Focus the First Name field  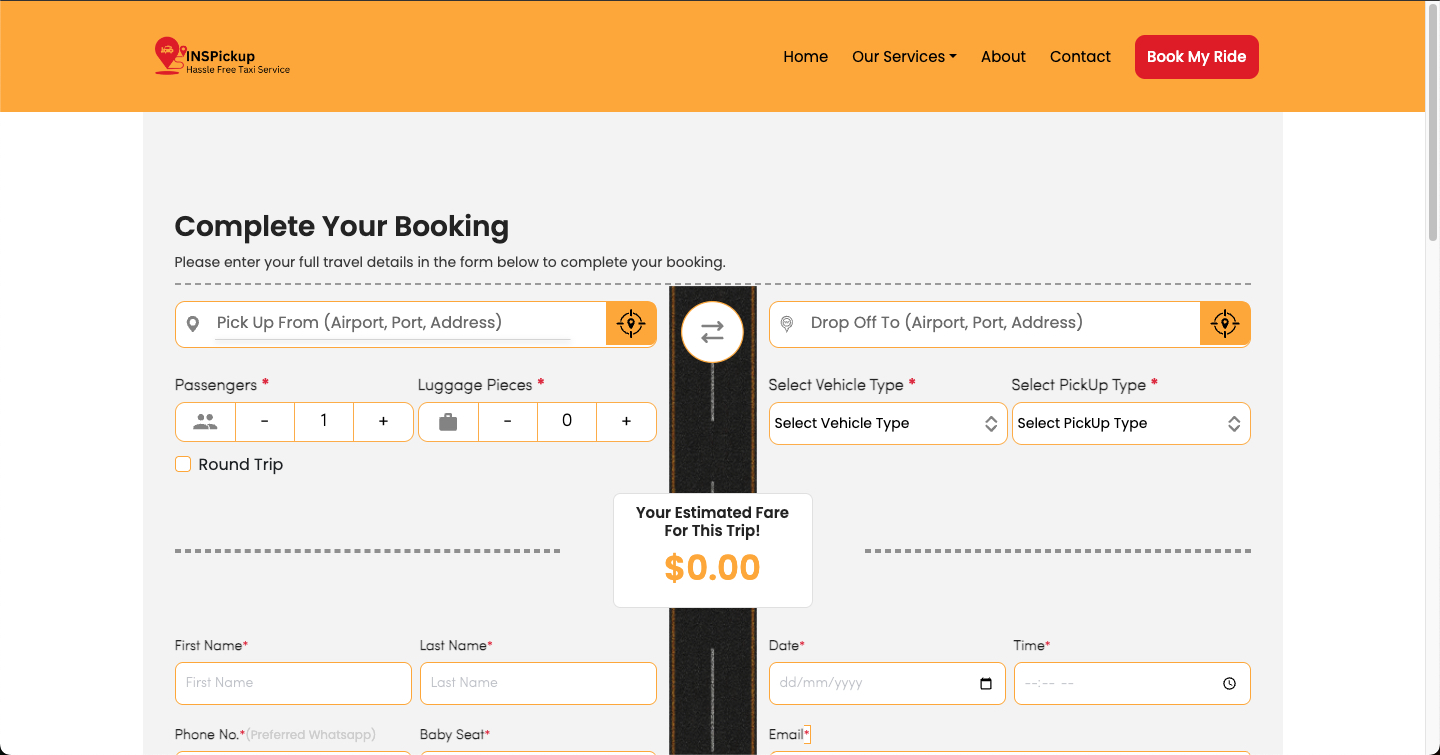(x=293, y=683)
